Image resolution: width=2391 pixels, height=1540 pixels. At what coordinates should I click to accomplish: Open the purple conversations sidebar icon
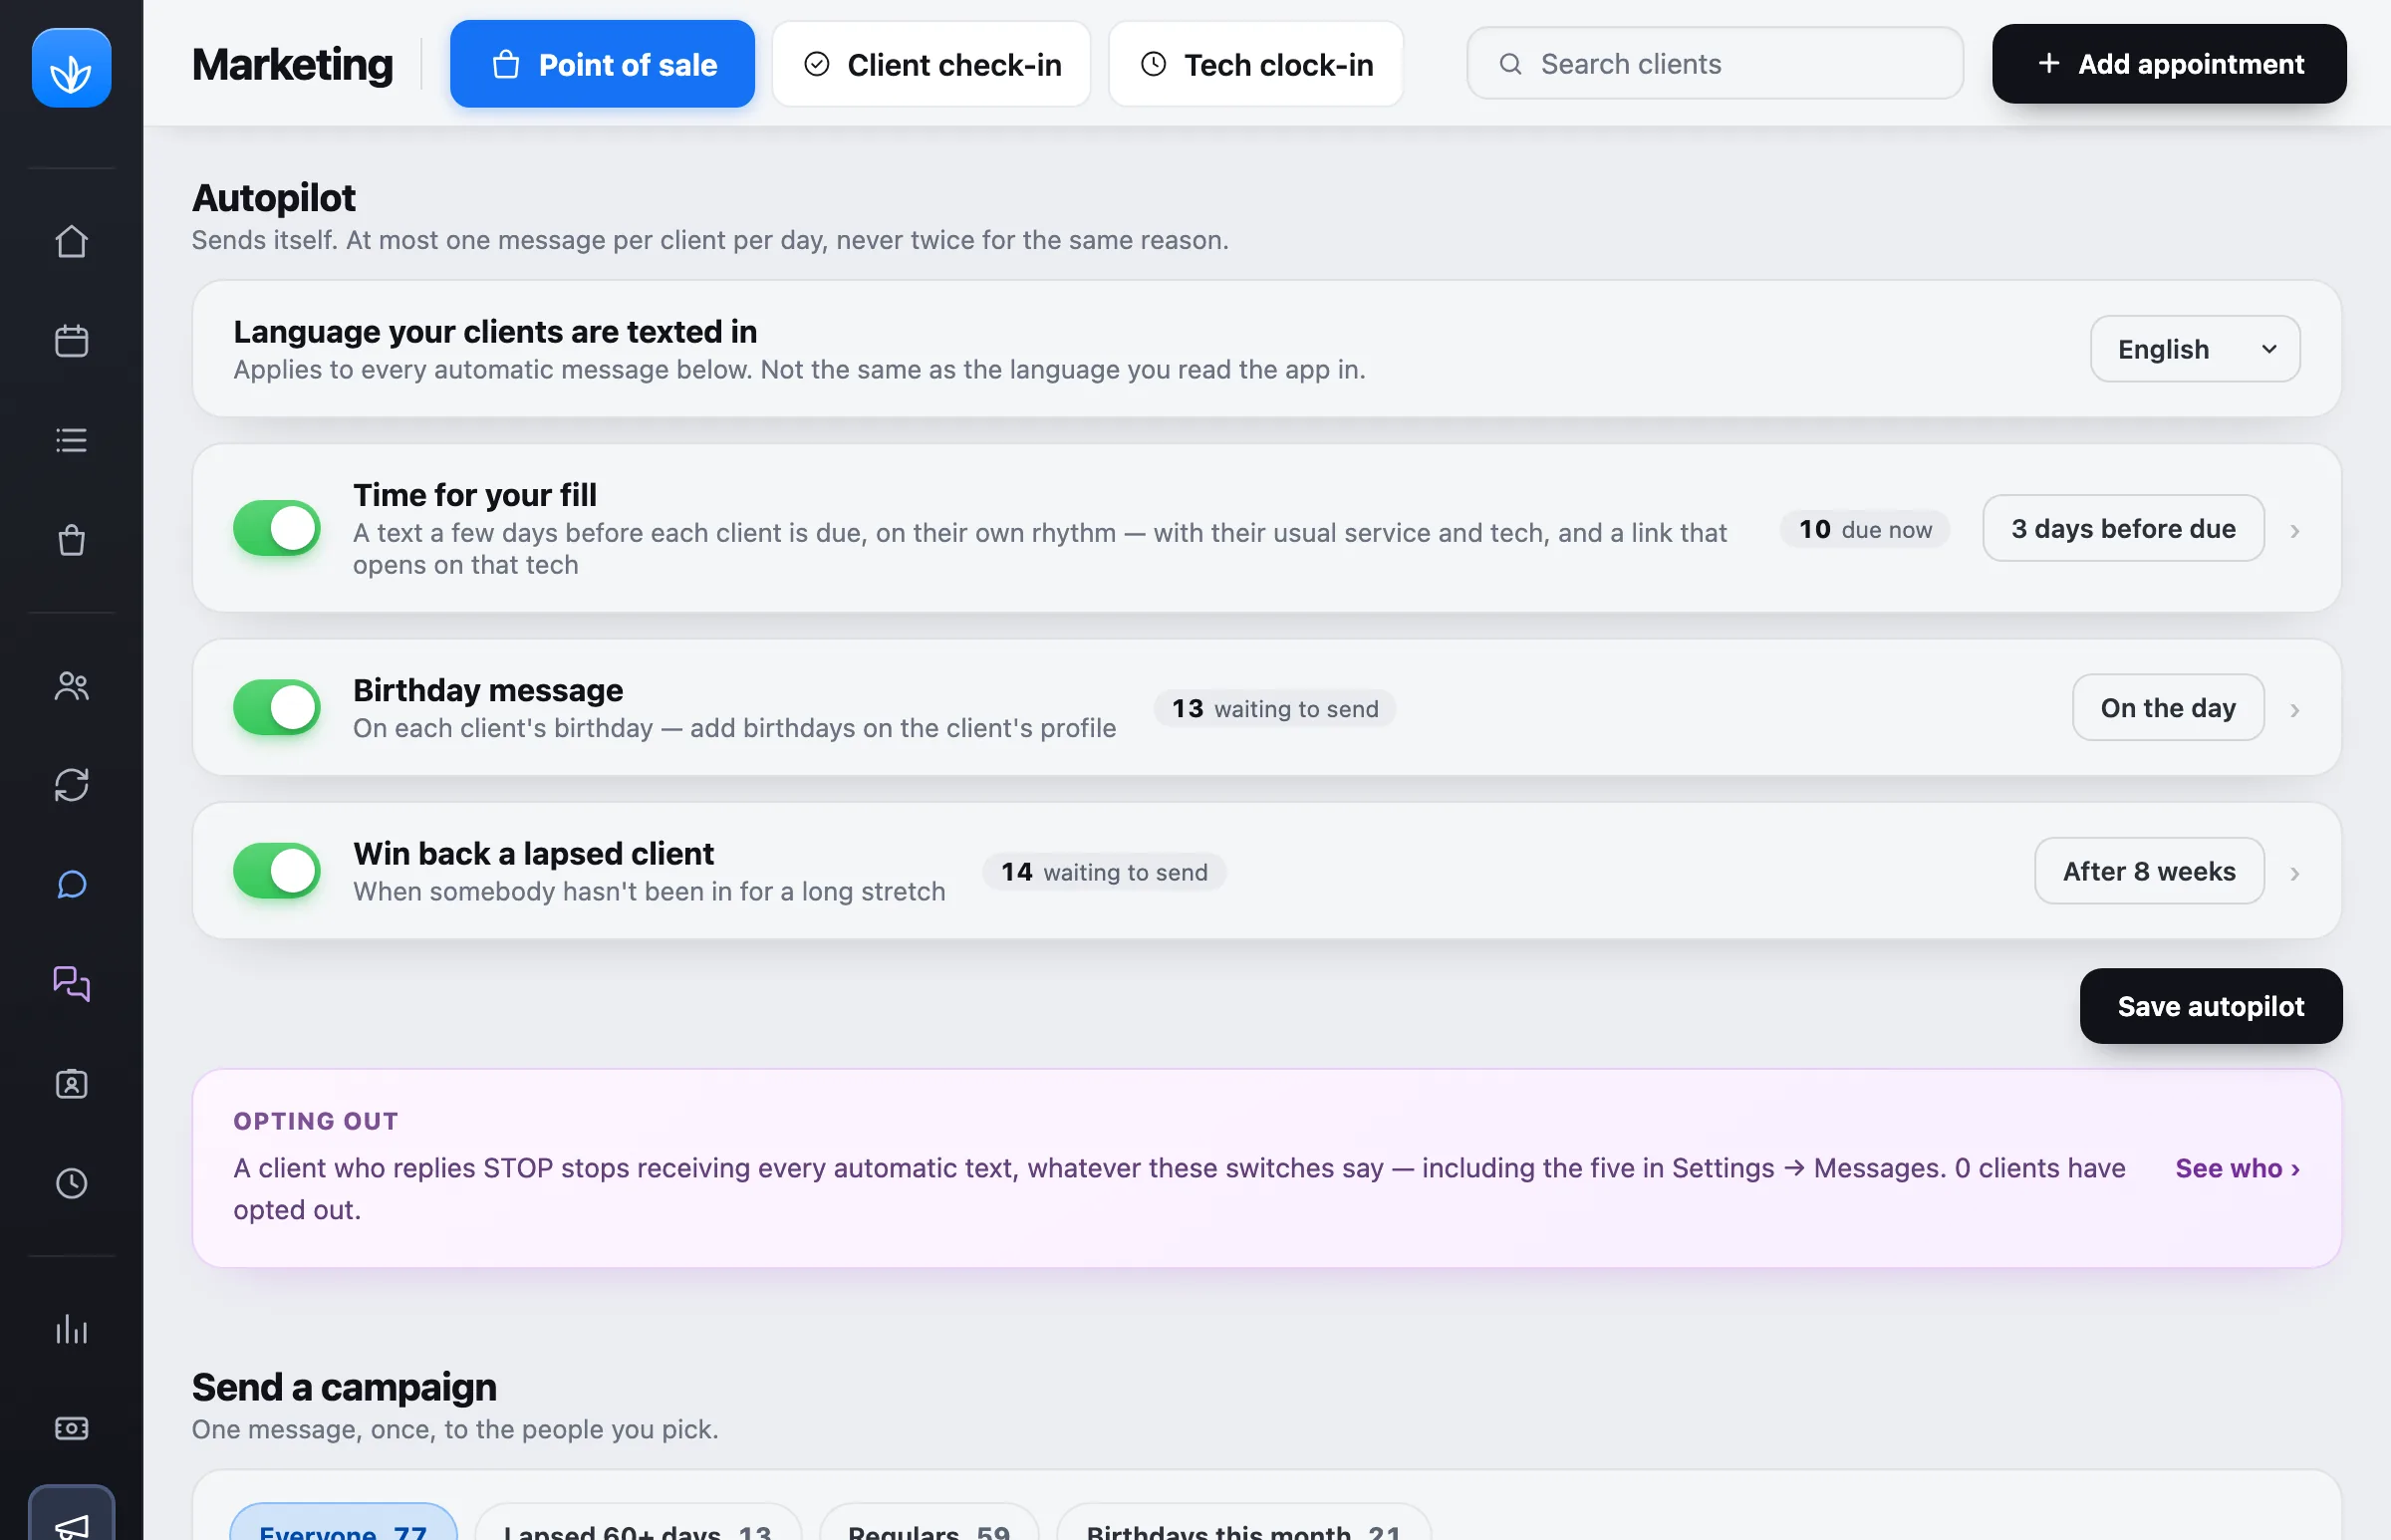click(x=71, y=984)
